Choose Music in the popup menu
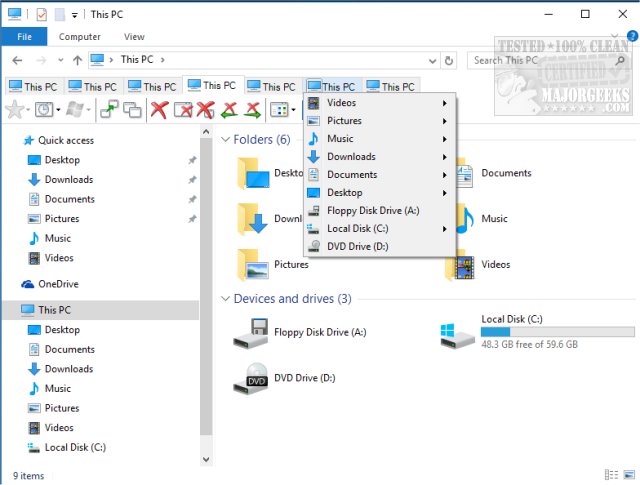The width and height of the screenshot is (640, 485). coord(380,139)
